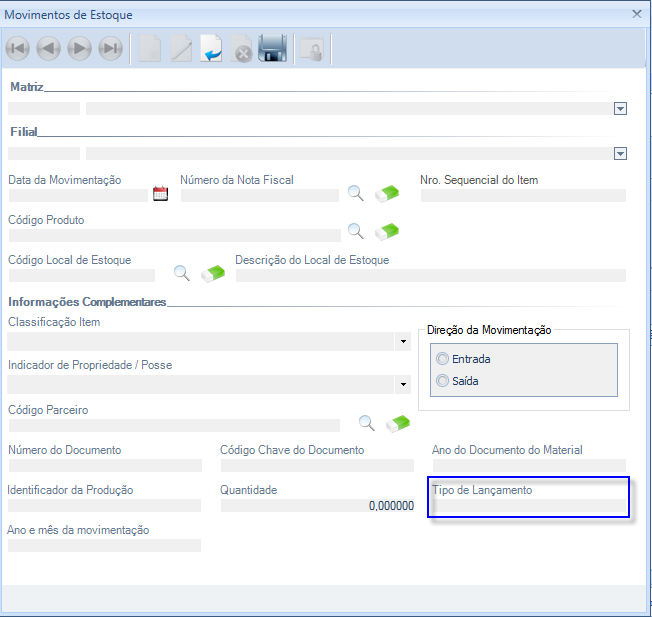Click green eraser beside Código Produto
This screenshot has width=652, height=617.
386,231
